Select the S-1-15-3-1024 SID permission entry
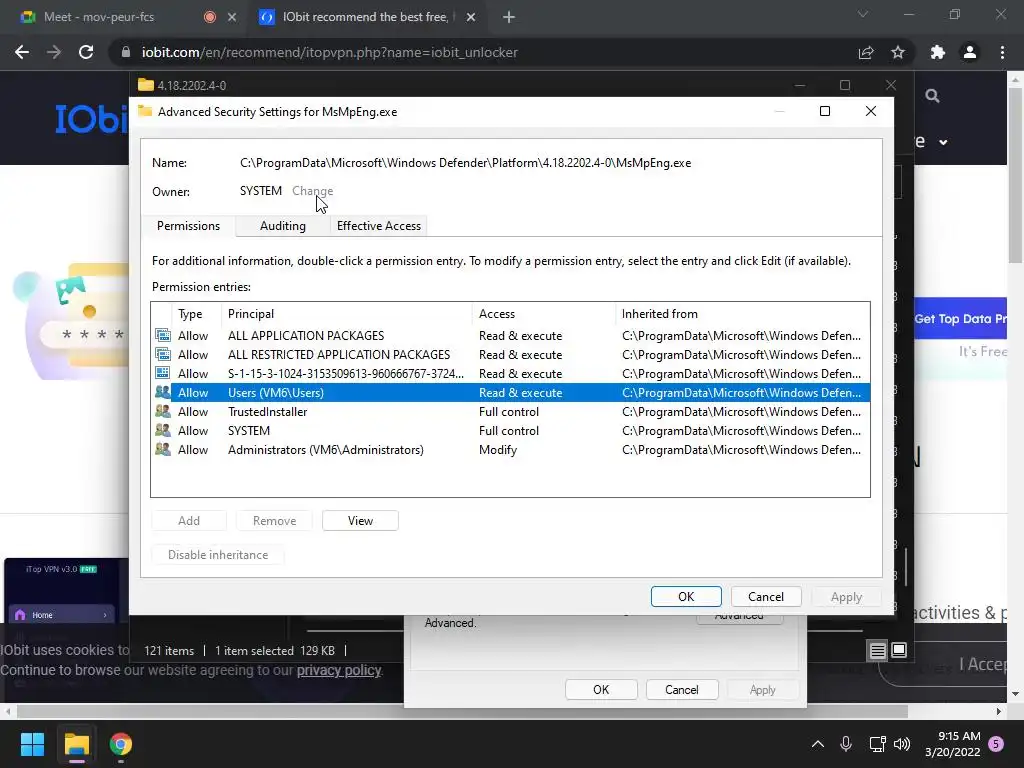1024x768 pixels. point(511,374)
